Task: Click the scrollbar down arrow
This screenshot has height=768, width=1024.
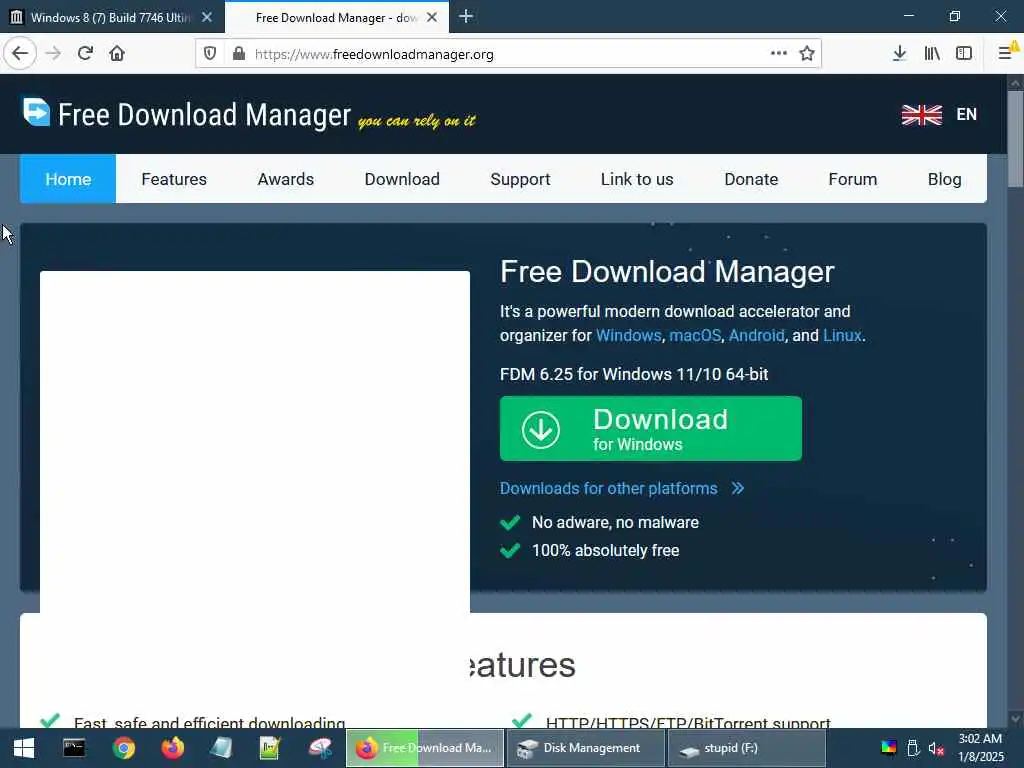Action: point(1015,719)
